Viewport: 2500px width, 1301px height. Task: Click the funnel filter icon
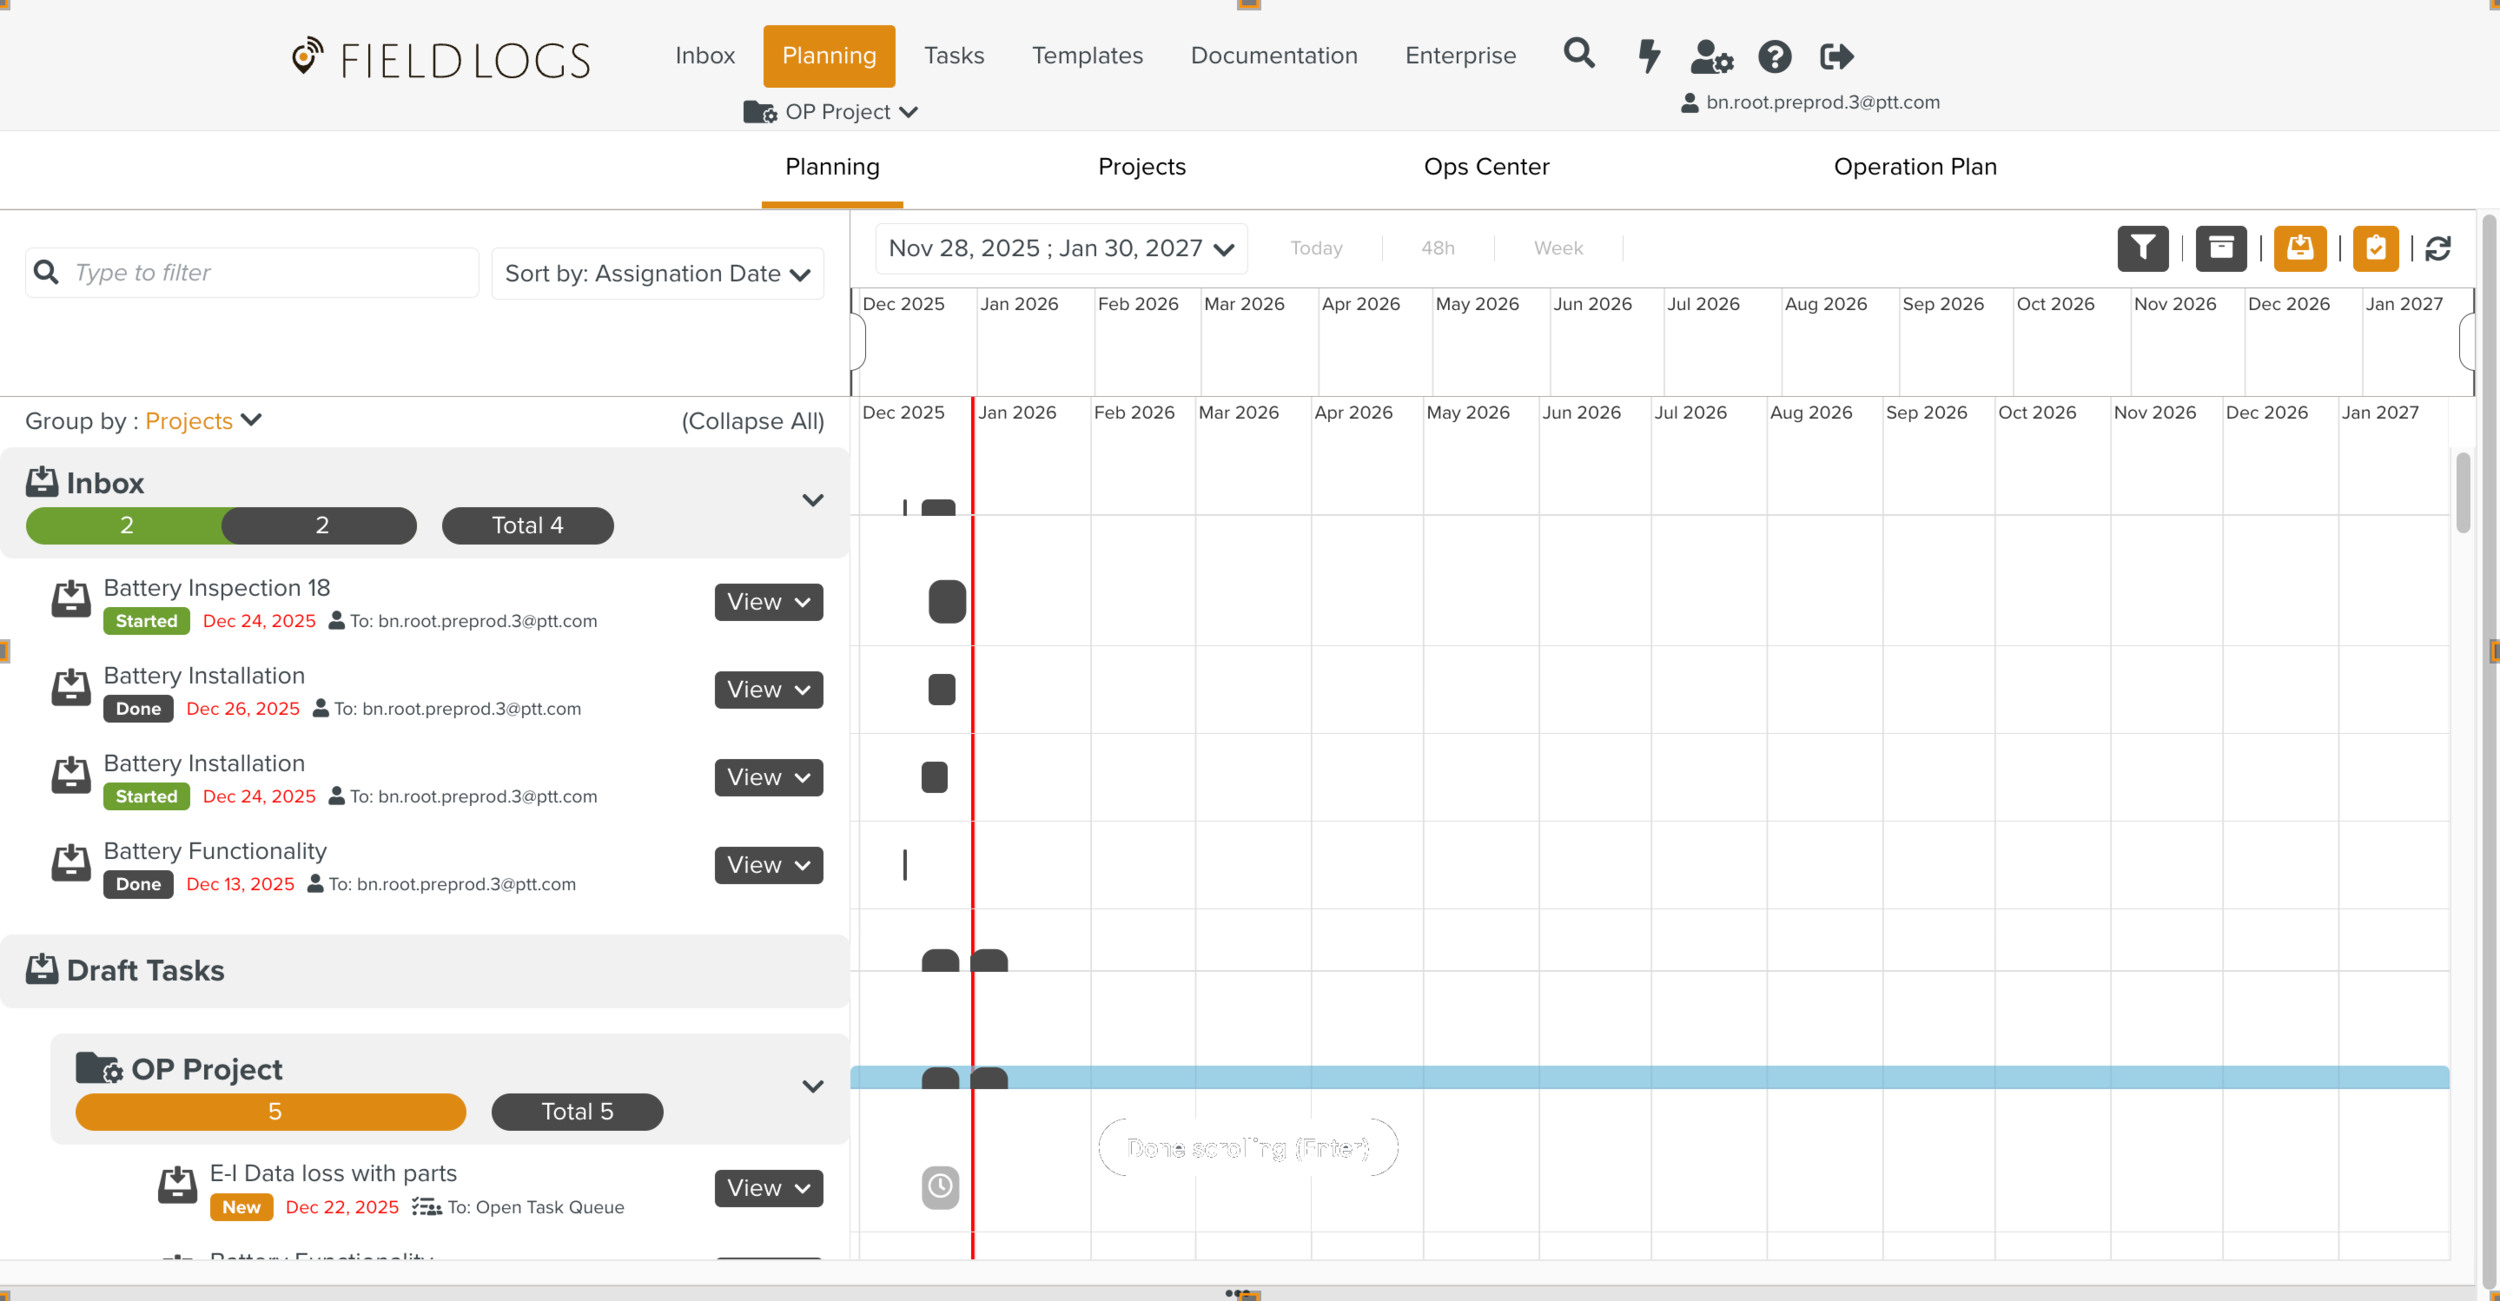(2142, 248)
